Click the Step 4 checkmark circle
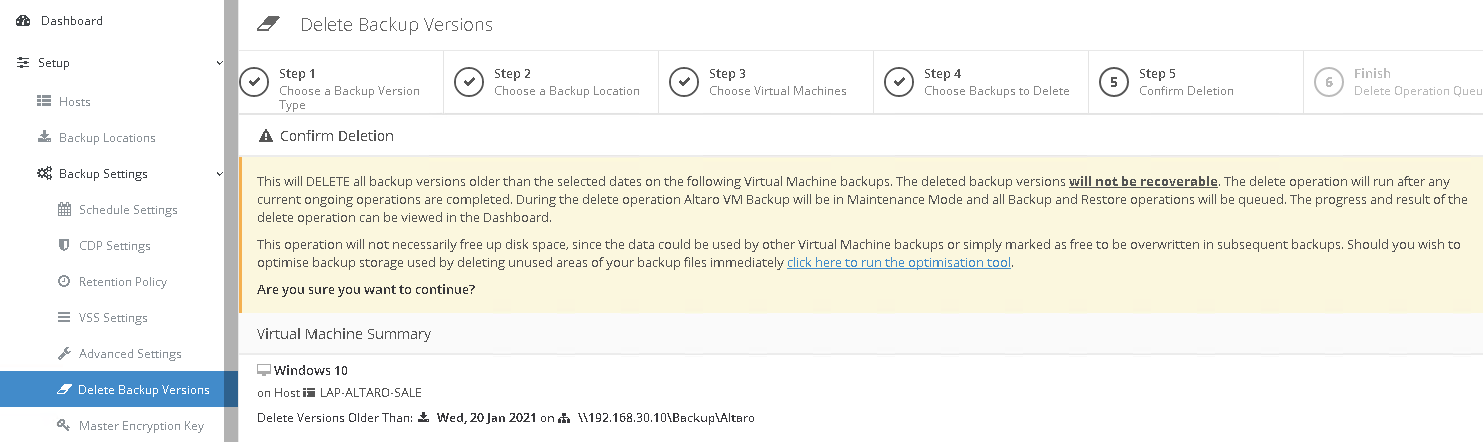1483x442 pixels. coord(899,82)
